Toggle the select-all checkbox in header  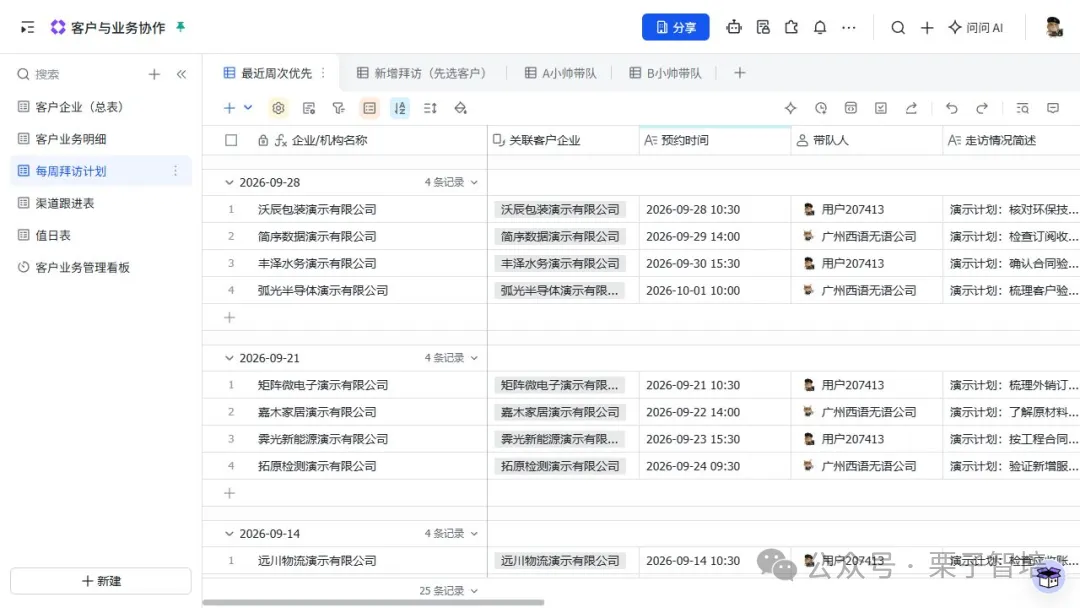point(231,140)
